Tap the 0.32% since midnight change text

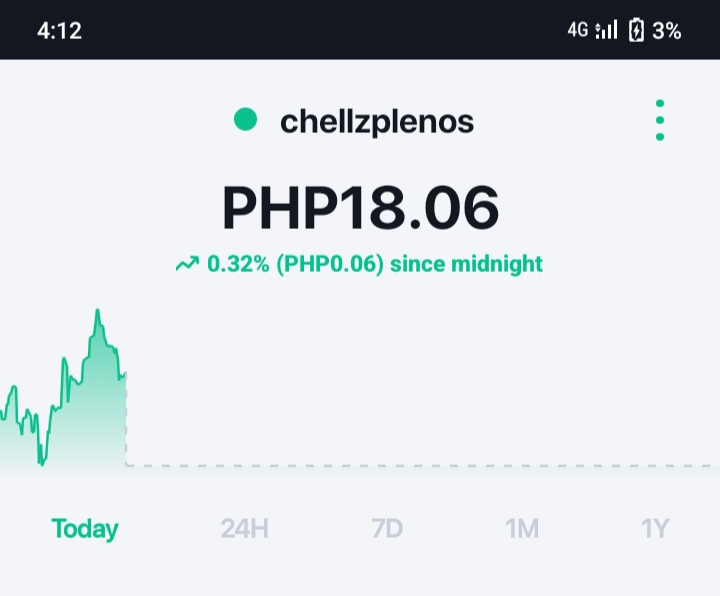click(x=375, y=264)
